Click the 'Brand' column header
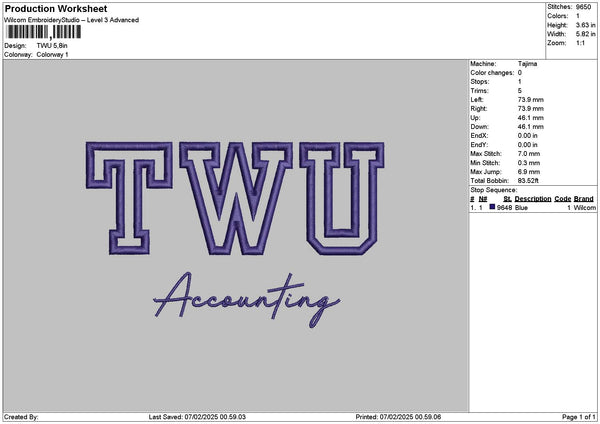600x424 pixels. 584,199
